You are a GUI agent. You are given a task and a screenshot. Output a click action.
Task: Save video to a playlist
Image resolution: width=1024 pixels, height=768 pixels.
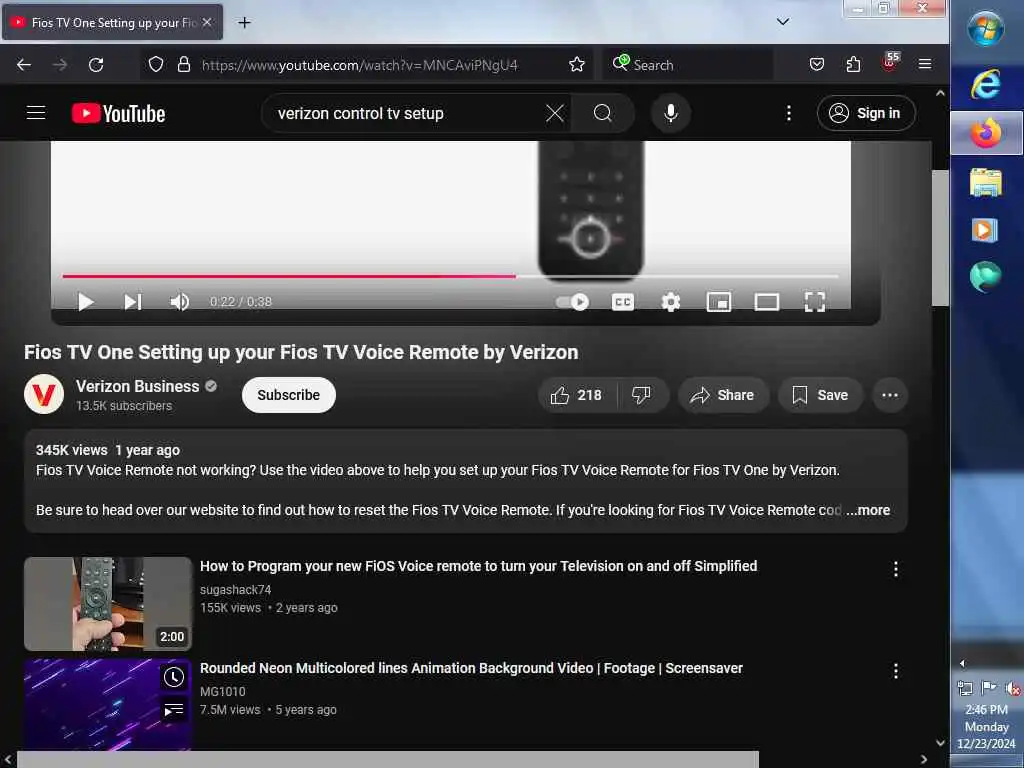[820, 395]
